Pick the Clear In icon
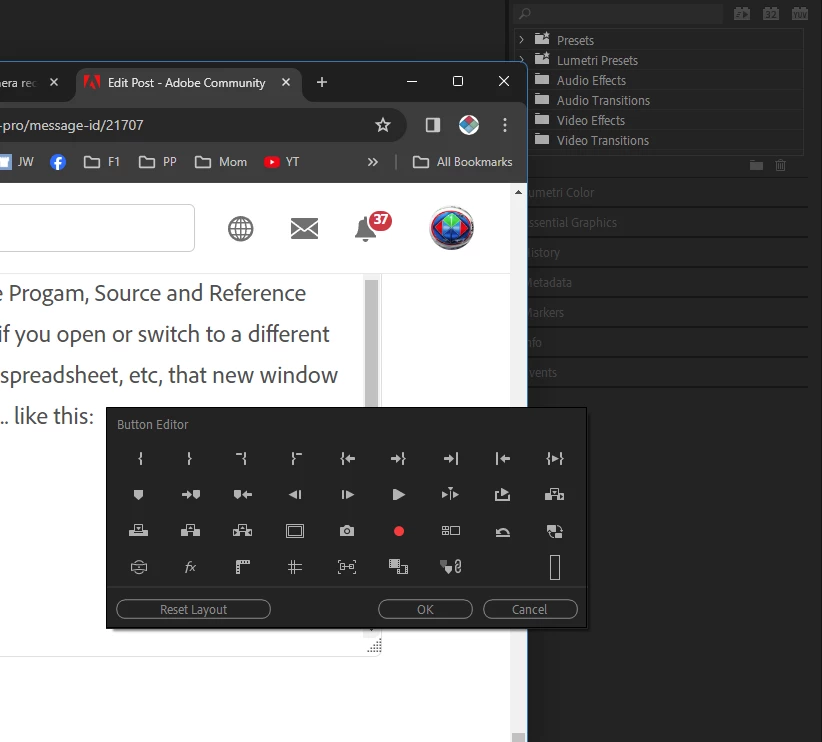The image size is (822, 742). pos(242,459)
